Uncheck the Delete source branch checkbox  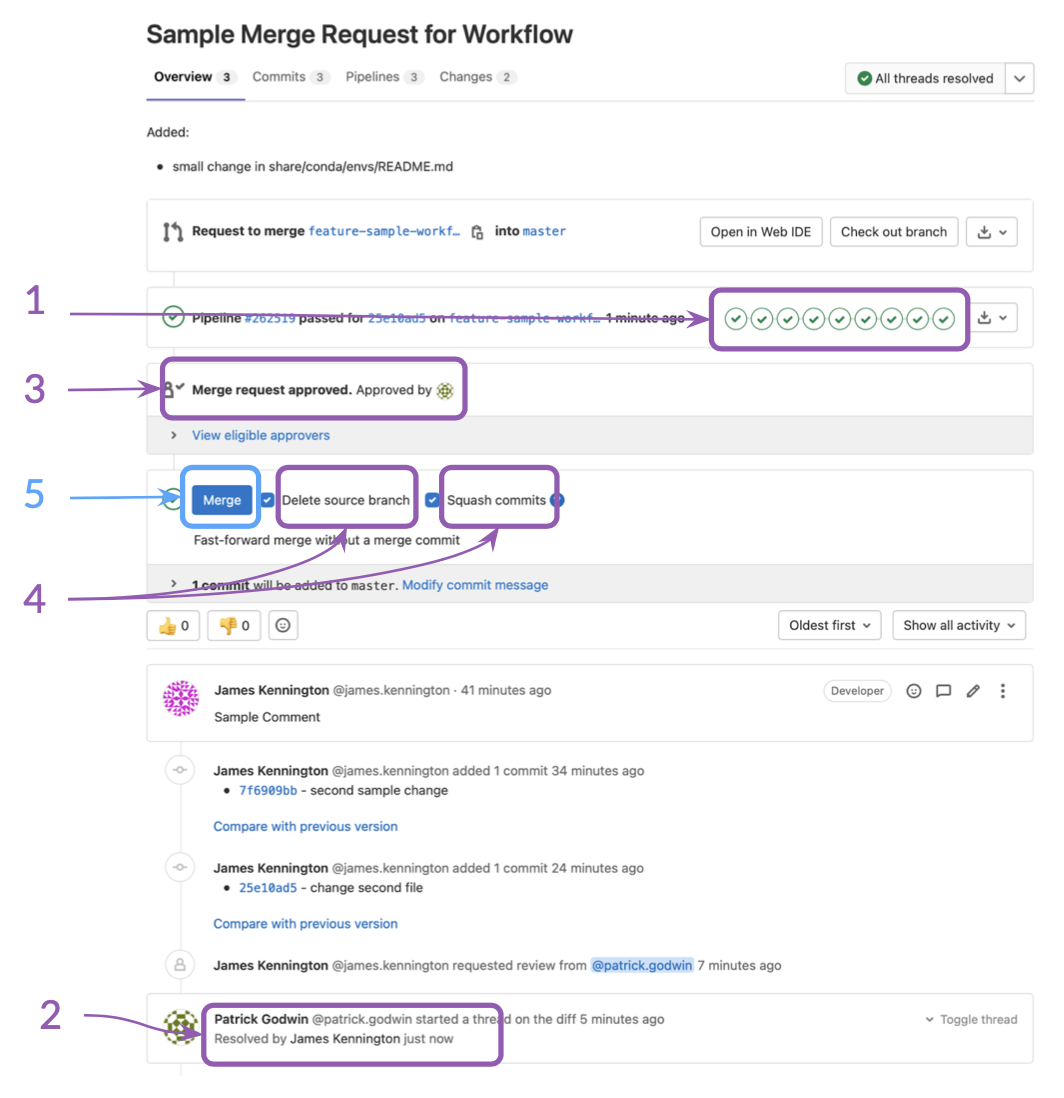(x=267, y=500)
